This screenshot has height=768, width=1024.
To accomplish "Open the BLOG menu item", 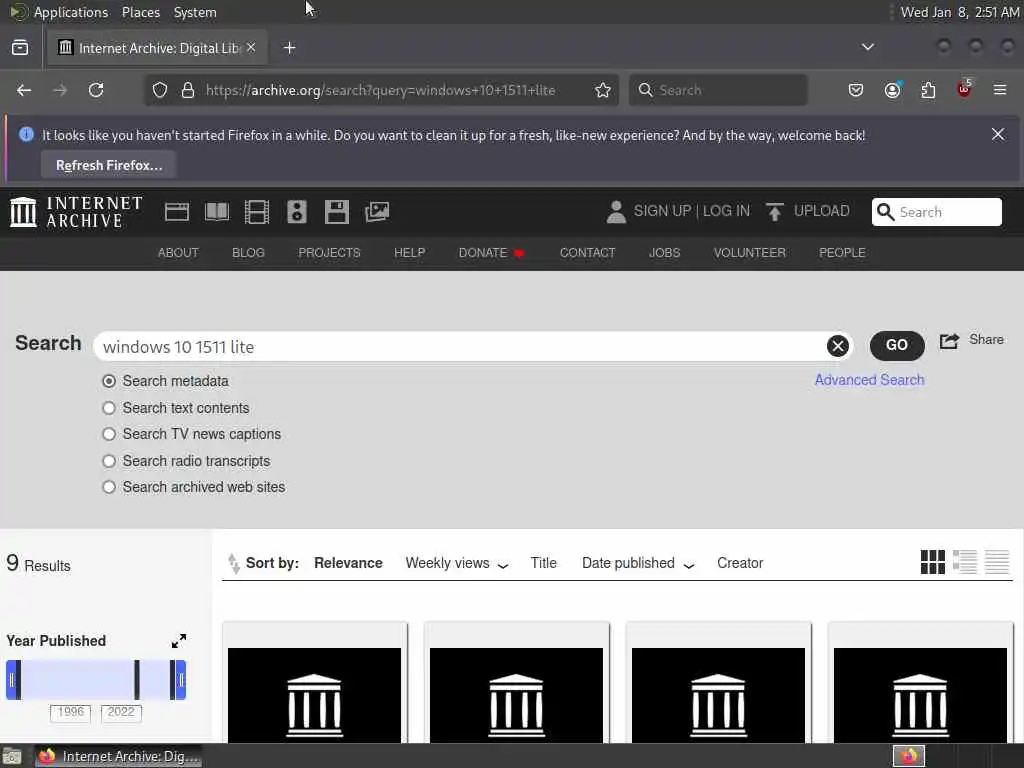I will [x=248, y=253].
